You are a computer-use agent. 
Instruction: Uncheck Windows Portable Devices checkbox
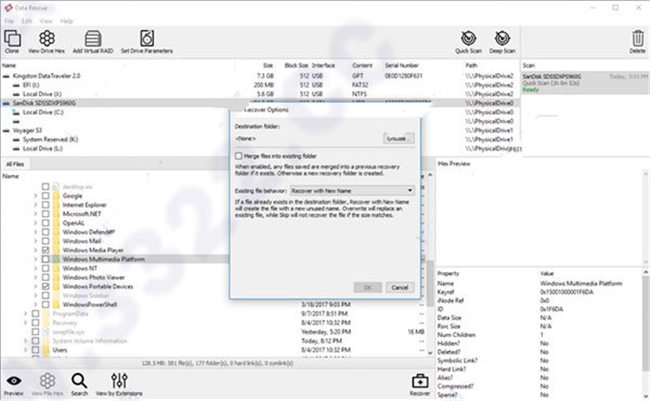click(46, 287)
